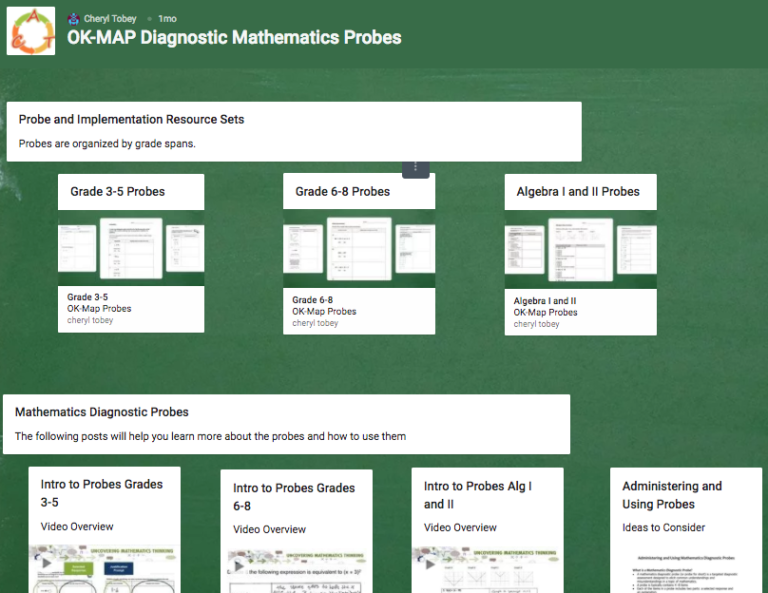Click 'cheryl tobey' under Grade 6-8 caption
The image size is (768, 593).
pyautogui.click(x=315, y=323)
